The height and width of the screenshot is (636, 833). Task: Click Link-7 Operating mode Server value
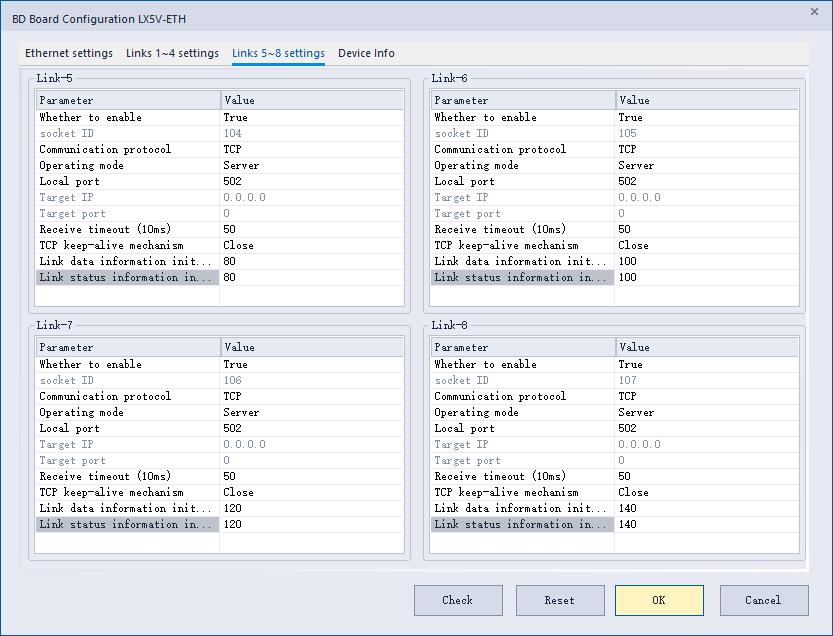point(310,412)
